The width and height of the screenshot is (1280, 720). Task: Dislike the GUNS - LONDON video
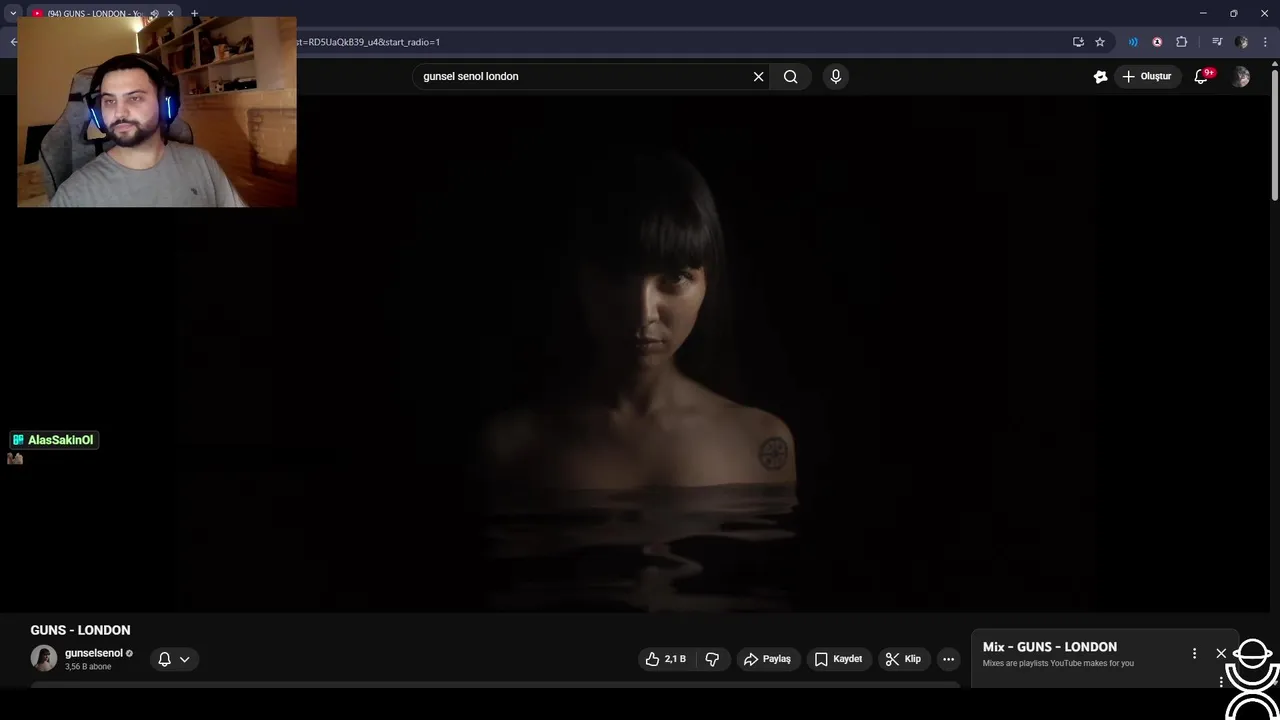(x=712, y=659)
